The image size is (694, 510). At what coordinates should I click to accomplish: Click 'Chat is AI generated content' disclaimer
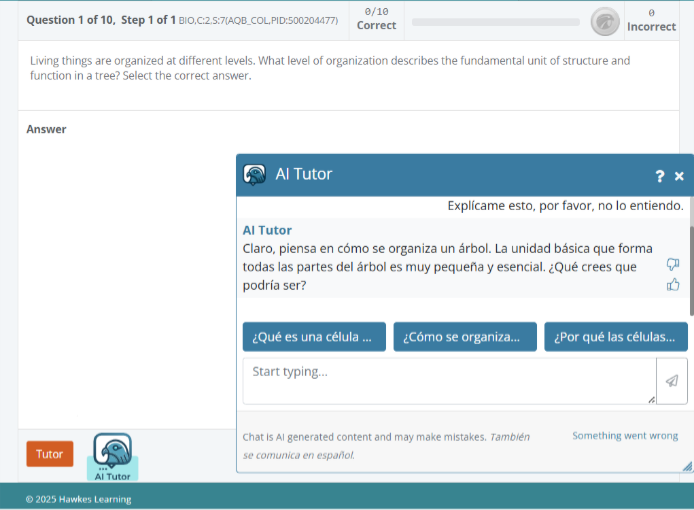pyautogui.click(x=386, y=446)
